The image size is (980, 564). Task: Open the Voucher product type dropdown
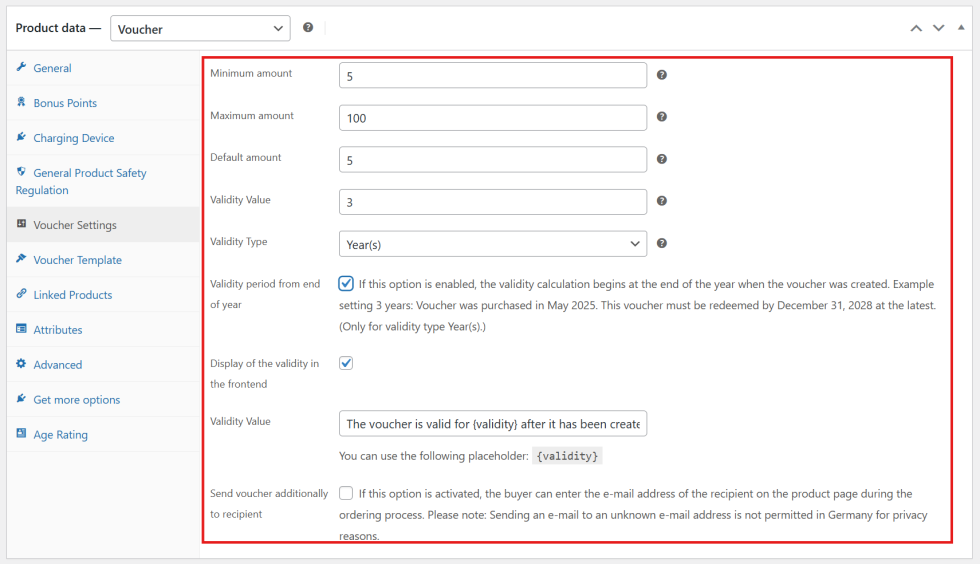(200, 29)
